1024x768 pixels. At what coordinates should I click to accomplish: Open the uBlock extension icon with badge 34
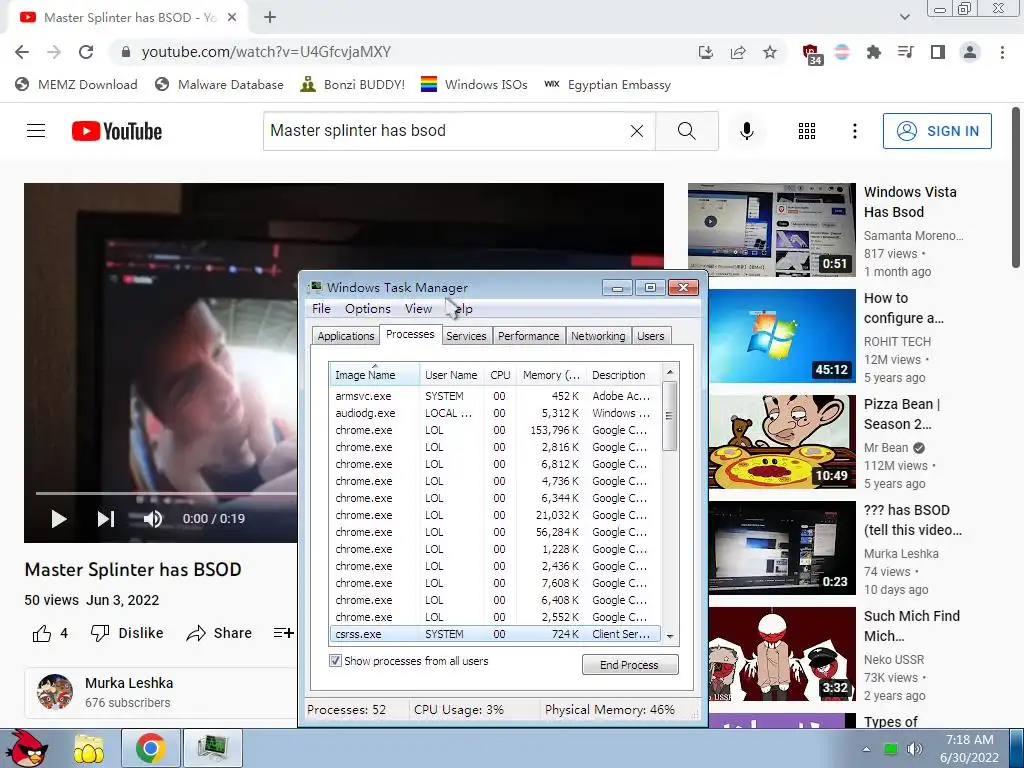[x=811, y=54]
